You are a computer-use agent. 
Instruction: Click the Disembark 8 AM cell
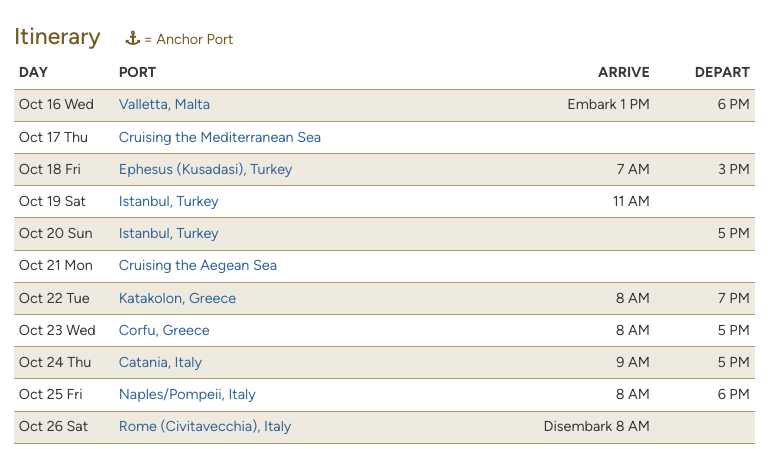click(x=596, y=426)
